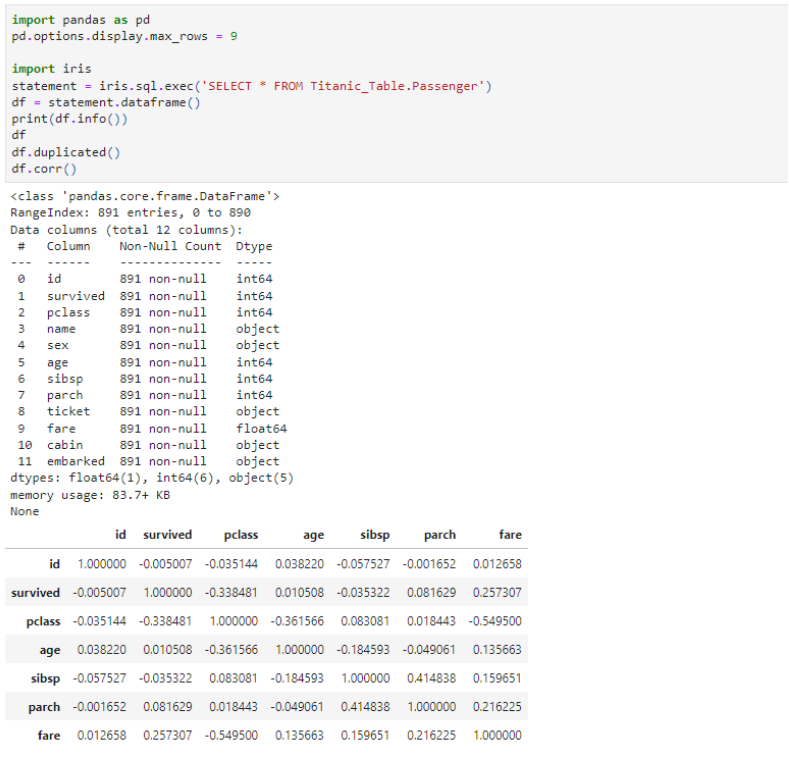Click the print(df.info()) code line

[x=70, y=119]
